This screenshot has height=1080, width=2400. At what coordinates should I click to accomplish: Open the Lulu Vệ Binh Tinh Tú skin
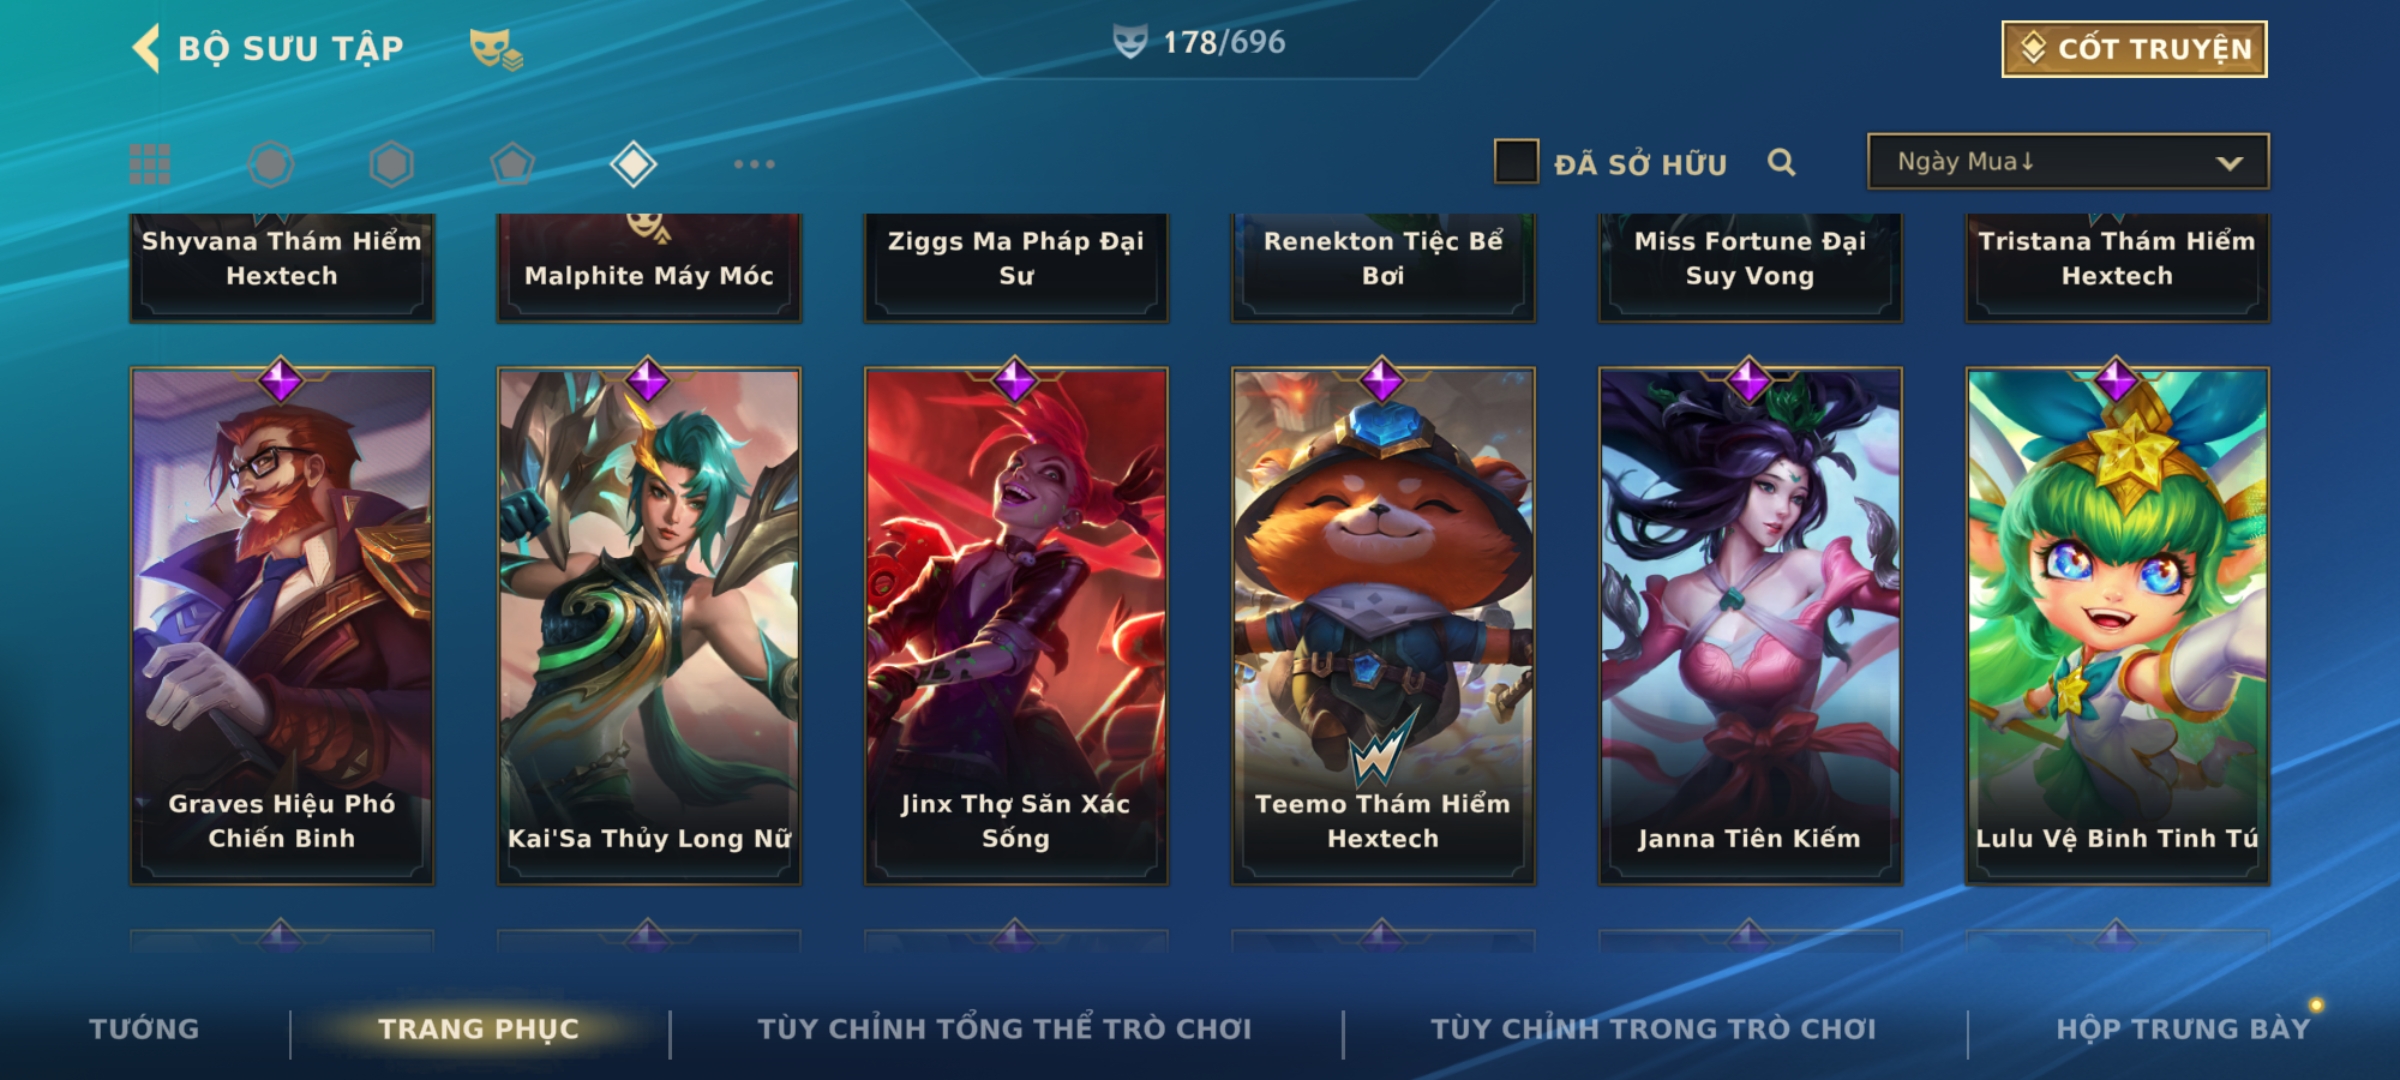point(2117,626)
